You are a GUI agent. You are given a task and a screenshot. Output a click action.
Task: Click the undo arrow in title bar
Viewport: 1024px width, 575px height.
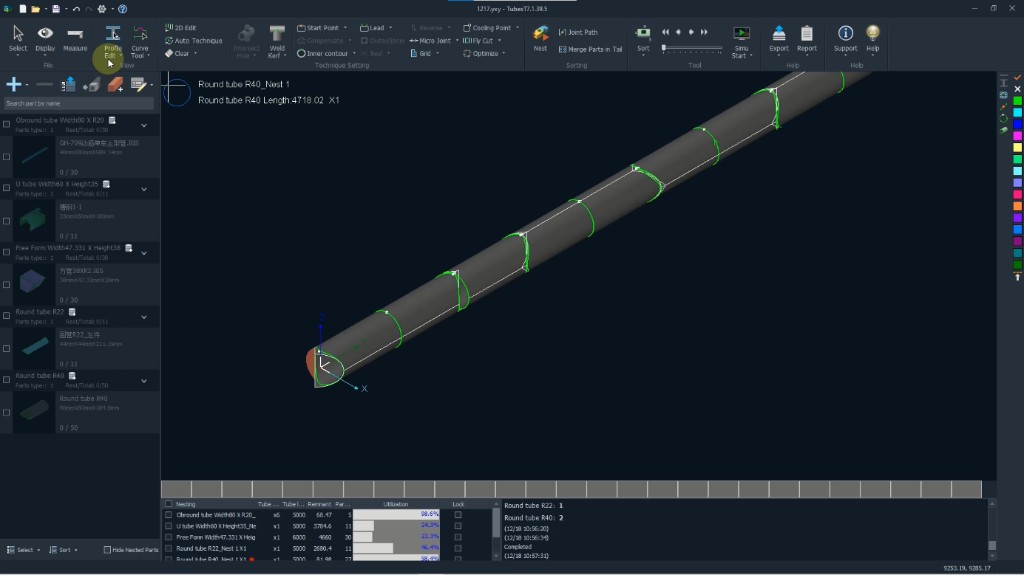coord(76,9)
